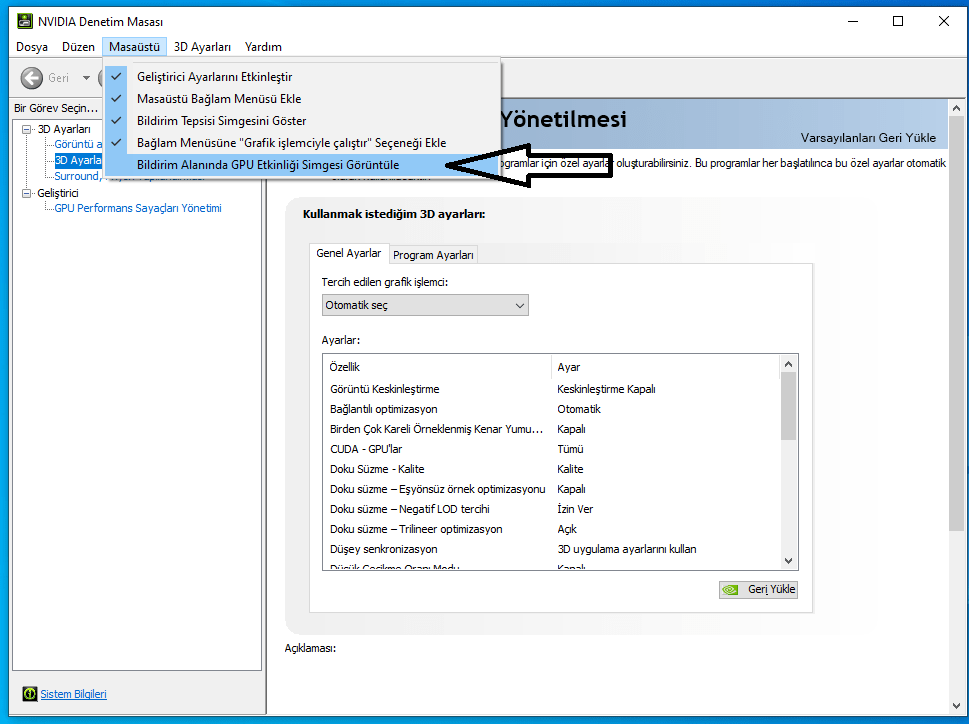Click main panel scroll-down arrow
The width and height of the screenshot is (969, 724).
[956, 705]
